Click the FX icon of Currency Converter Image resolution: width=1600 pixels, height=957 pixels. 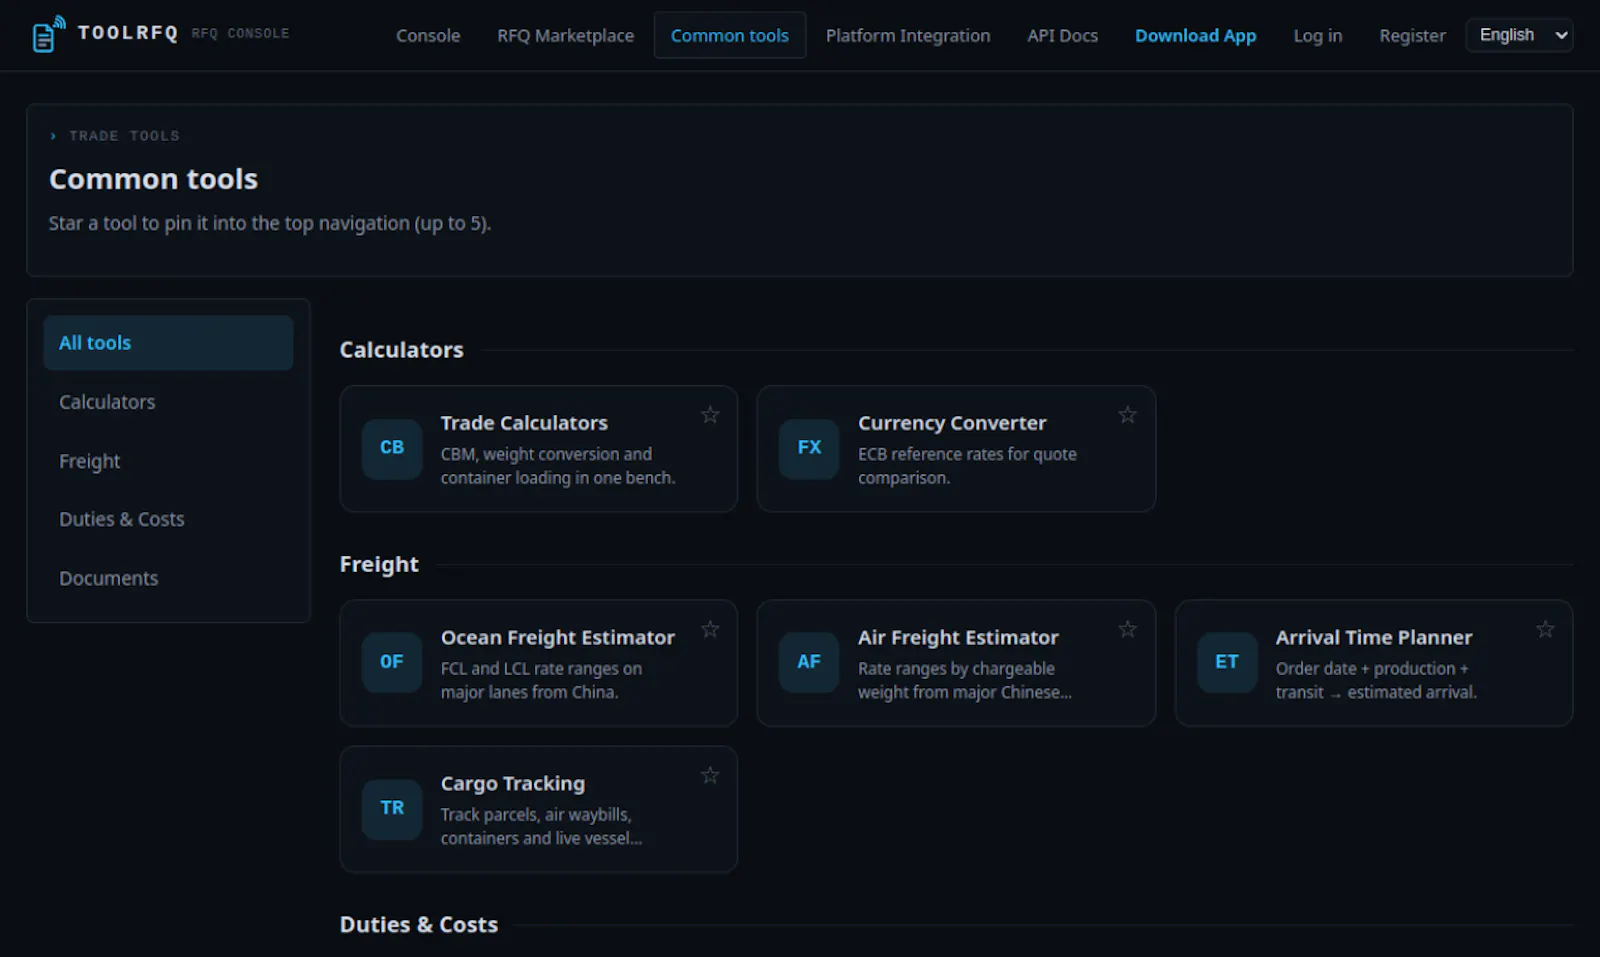pyautogui.click(x=809, y=448)
